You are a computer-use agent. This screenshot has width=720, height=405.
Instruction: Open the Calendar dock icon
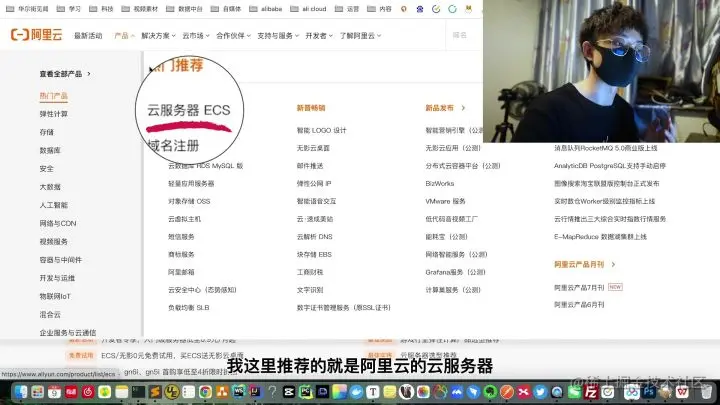(54, 392)
